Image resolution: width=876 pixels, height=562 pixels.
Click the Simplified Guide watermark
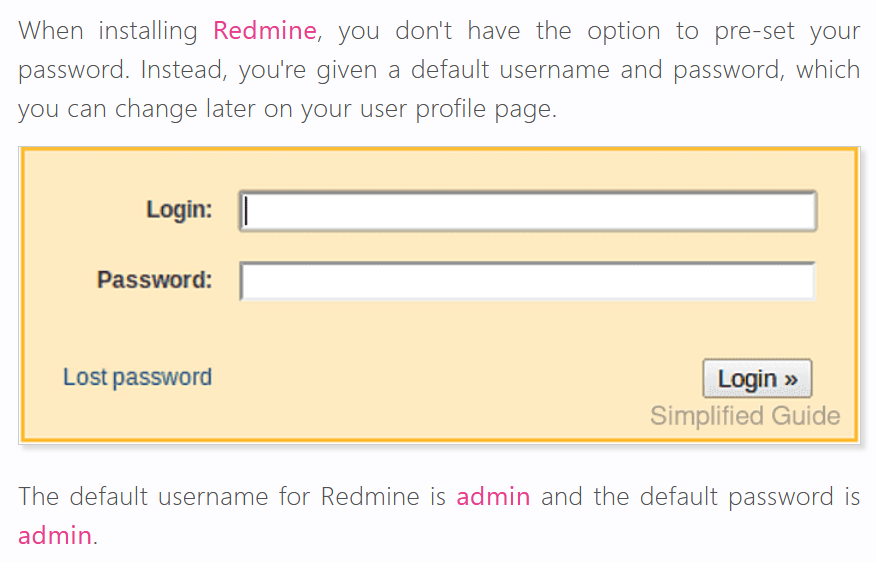point(745,416)
